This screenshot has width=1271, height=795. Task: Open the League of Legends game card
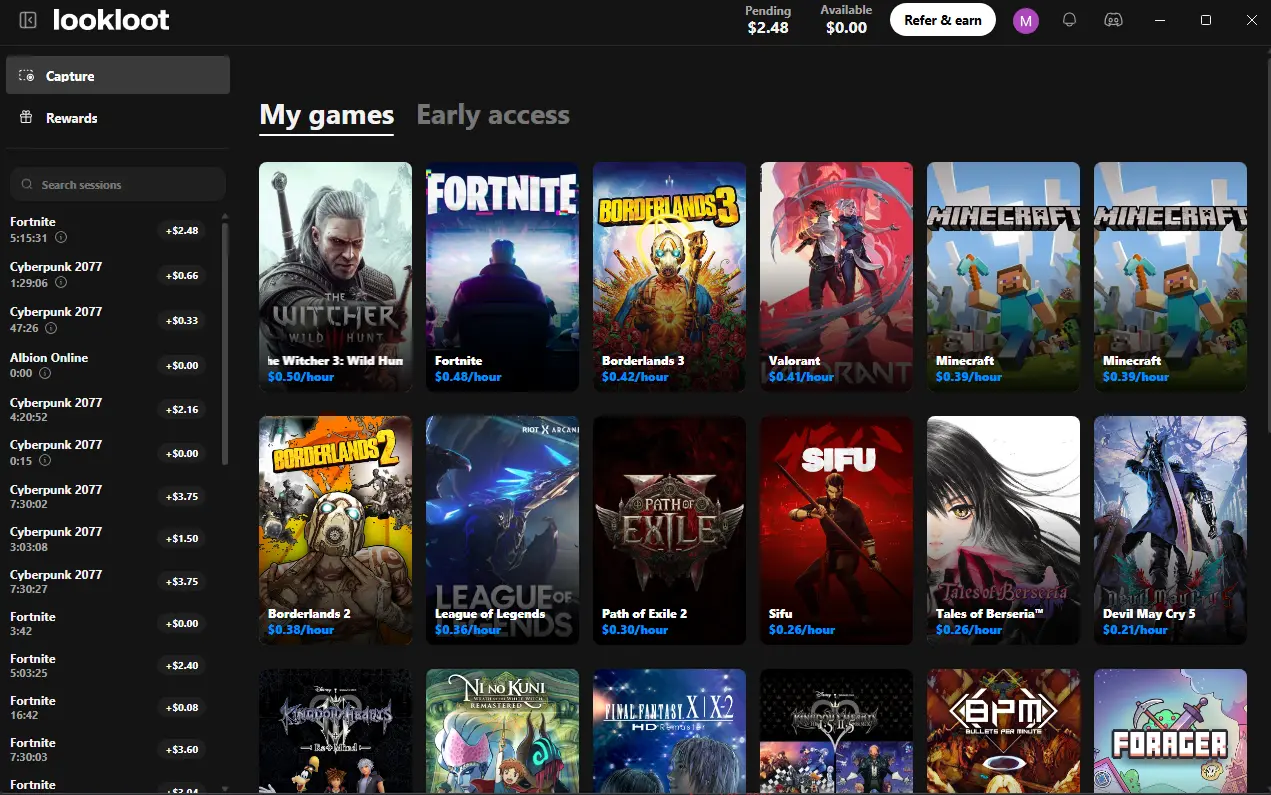[502, 530]
